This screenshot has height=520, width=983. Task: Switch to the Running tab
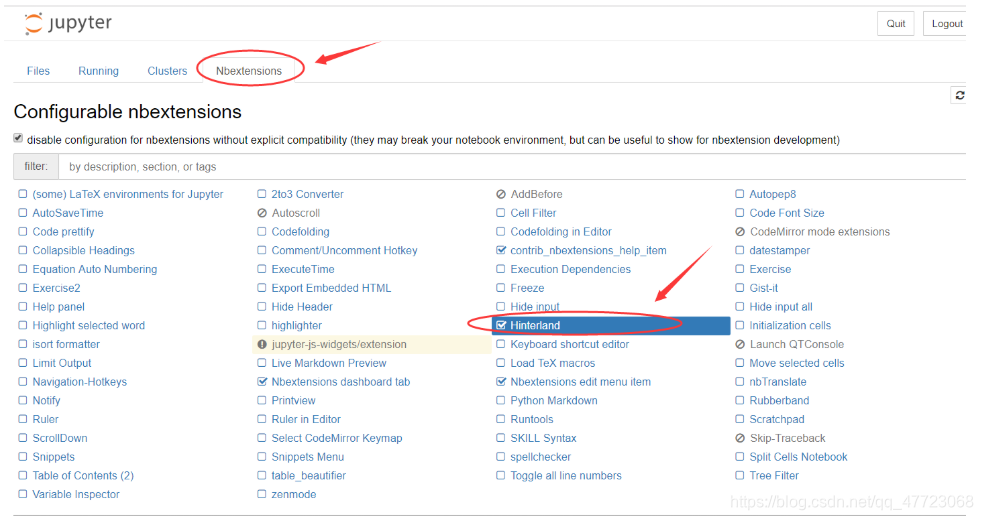click(98, 71)
